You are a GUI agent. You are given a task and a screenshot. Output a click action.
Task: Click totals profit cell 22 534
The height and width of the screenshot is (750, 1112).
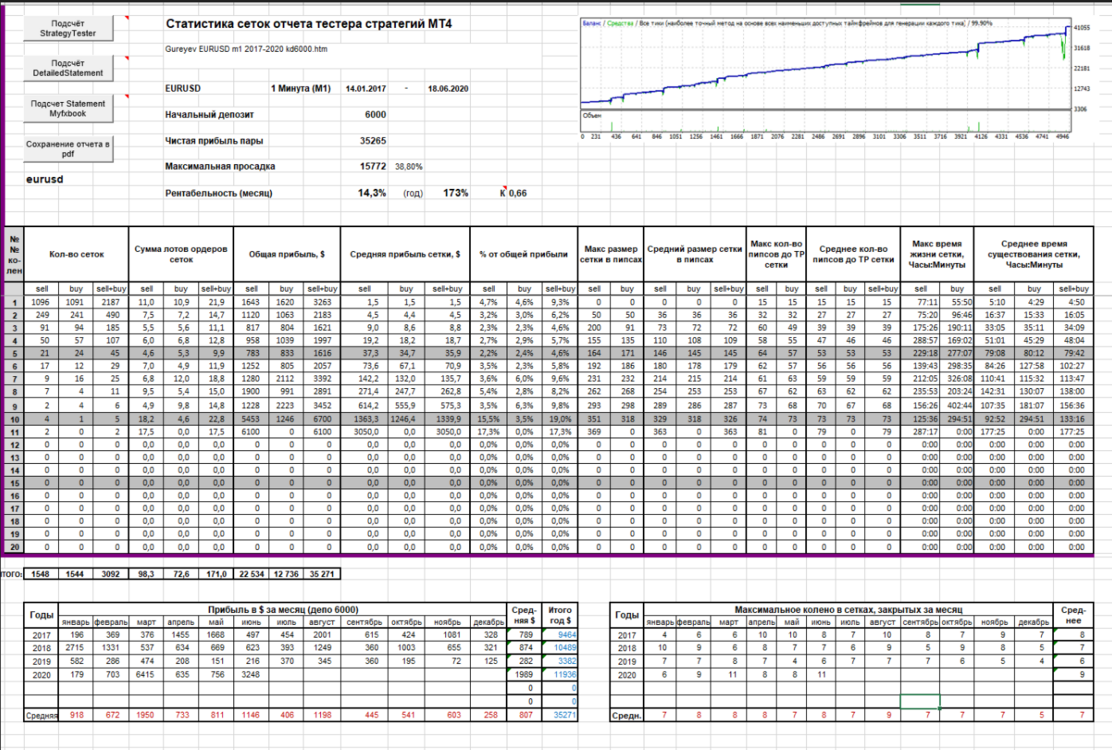point(252,573)
